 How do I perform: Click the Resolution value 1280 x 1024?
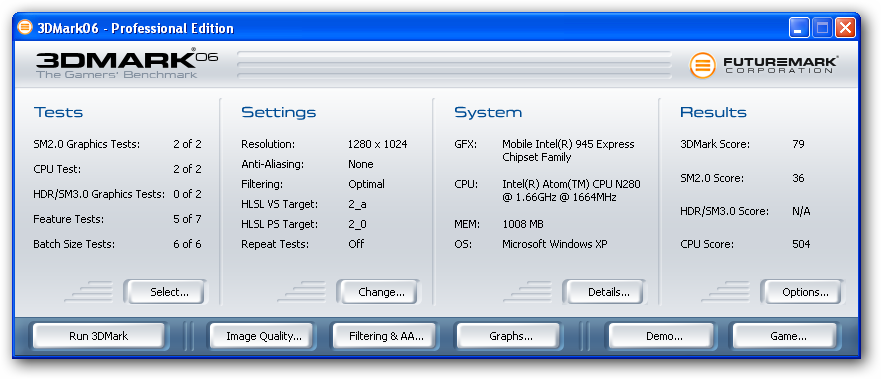(x=378, y=144)
